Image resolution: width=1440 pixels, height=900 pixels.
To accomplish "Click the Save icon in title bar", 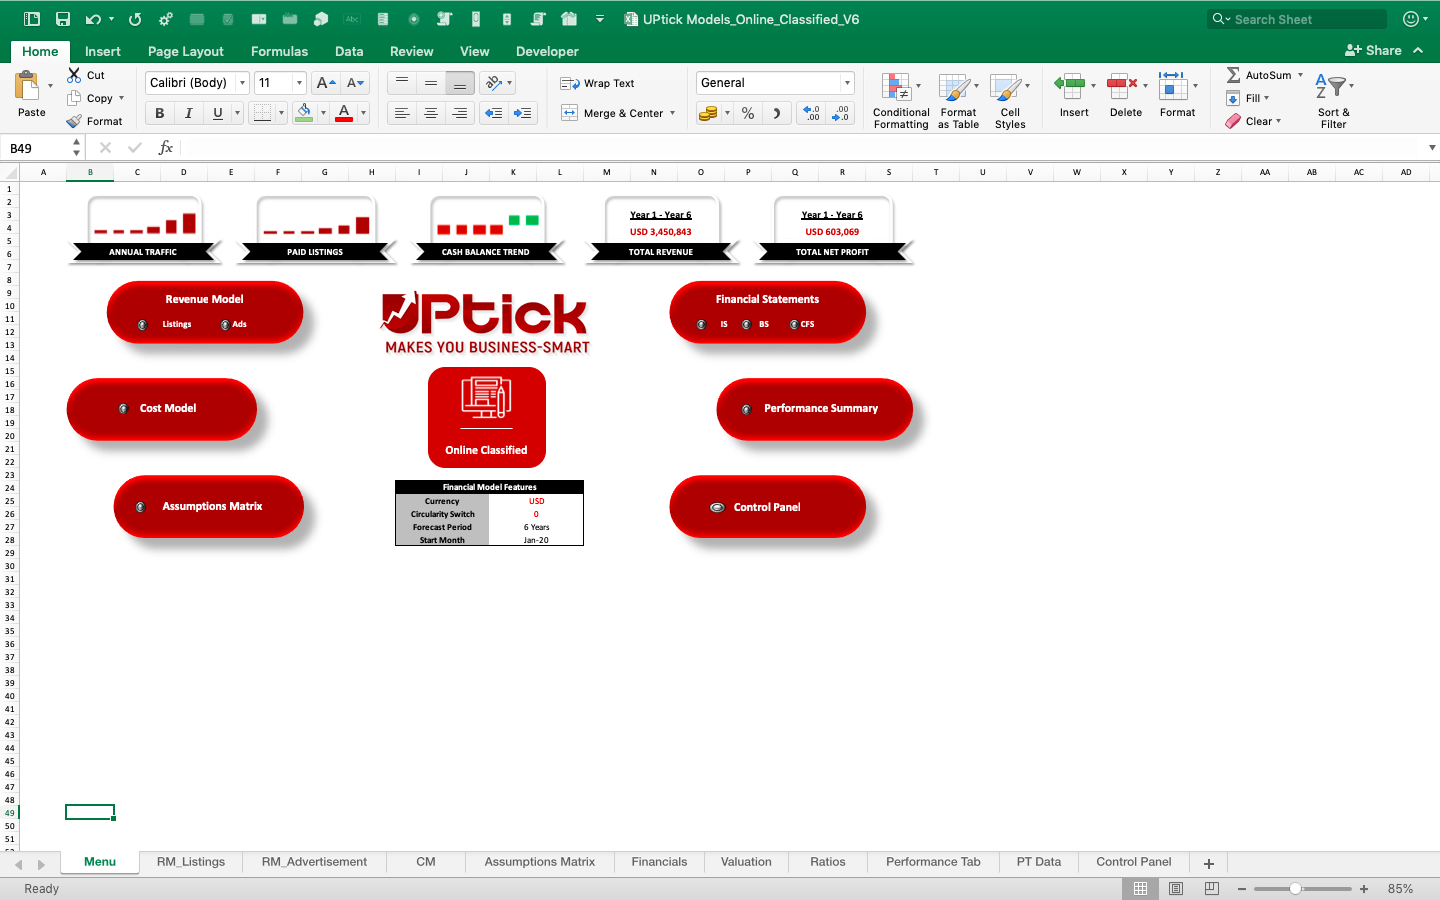I will coord(63,19).
